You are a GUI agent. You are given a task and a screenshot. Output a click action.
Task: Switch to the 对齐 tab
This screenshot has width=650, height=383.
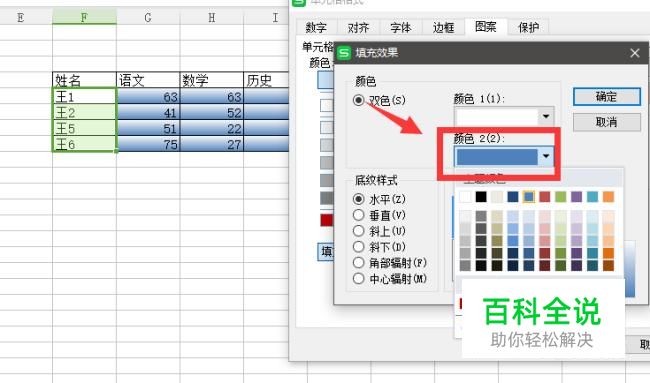click(359, 28)
